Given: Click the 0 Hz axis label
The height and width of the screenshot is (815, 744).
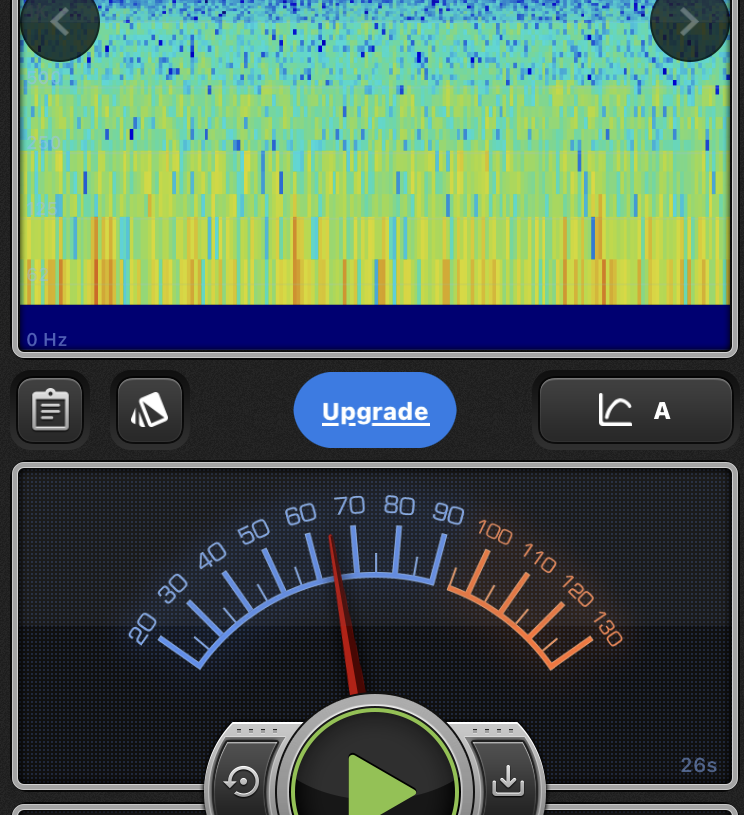Looking at the screenshot, I should [47, 340].
